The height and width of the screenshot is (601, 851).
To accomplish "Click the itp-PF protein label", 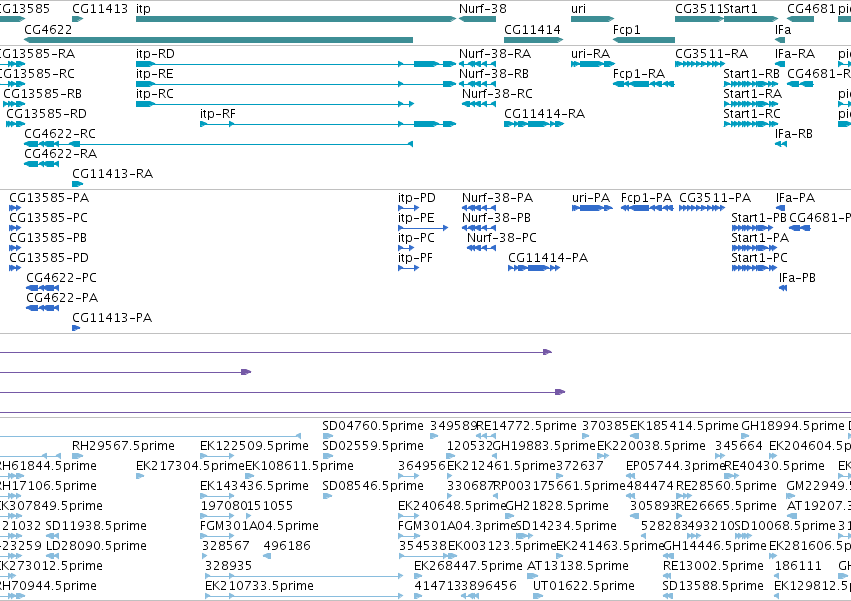I will pos(415,258).
